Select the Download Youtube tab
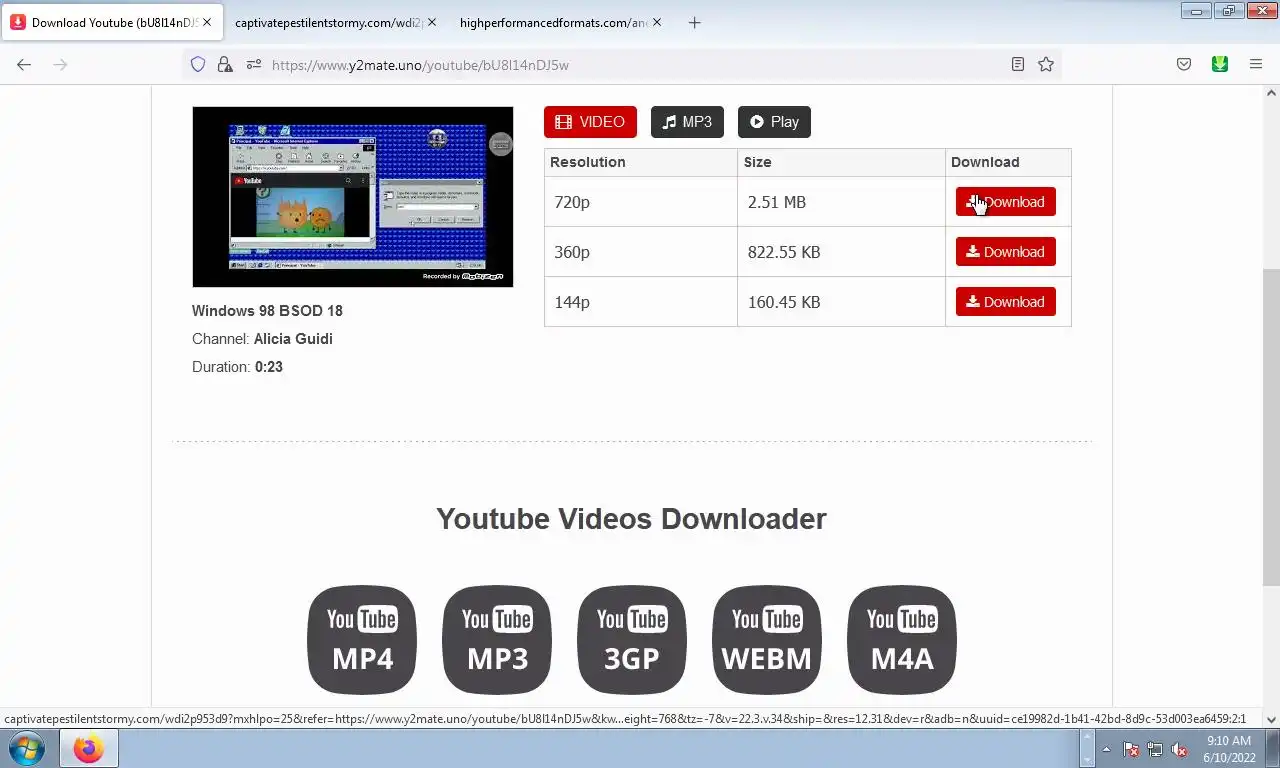 click(110, 22)
